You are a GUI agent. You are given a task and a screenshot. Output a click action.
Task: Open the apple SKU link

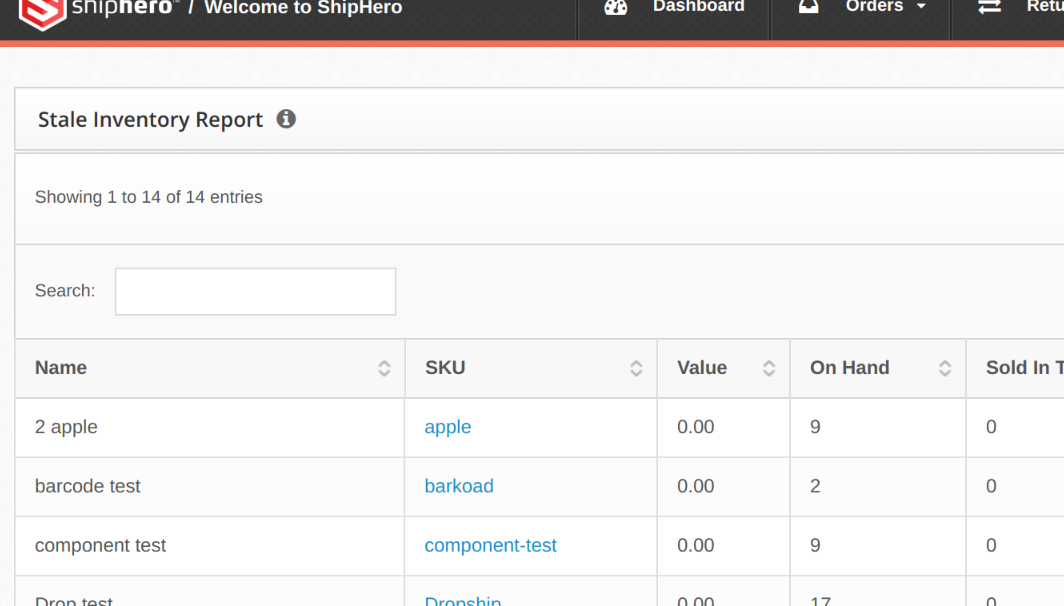tap(447, 427)
